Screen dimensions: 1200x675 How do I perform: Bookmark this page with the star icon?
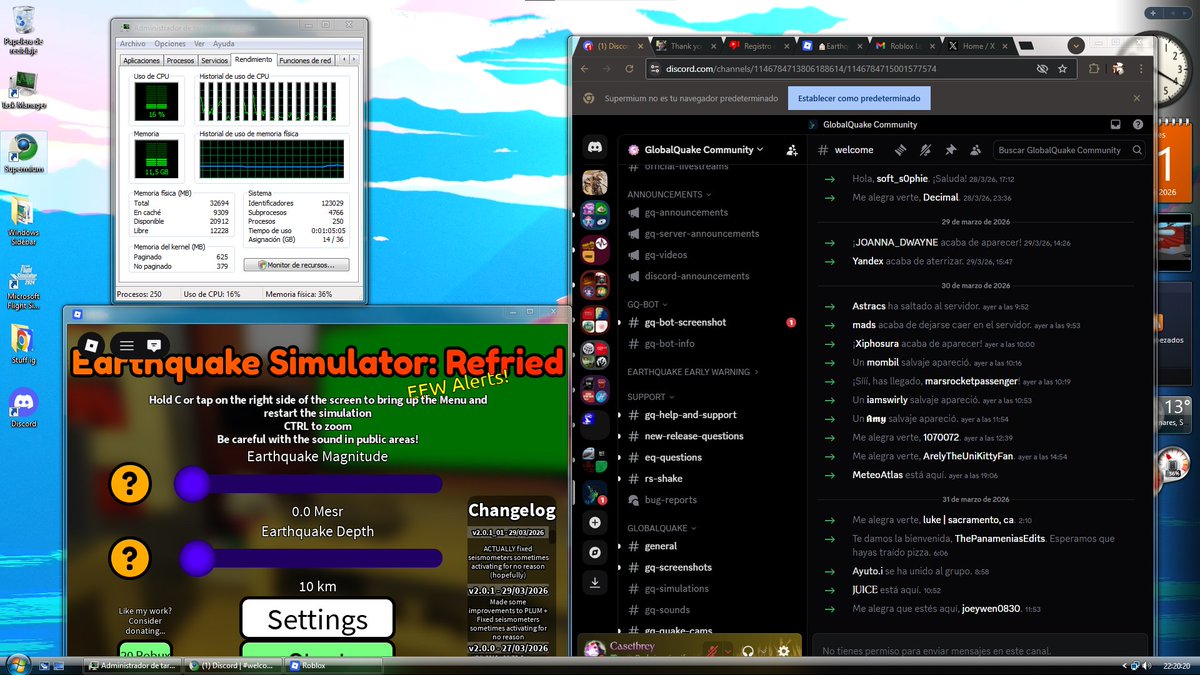tap(1062, 69)
